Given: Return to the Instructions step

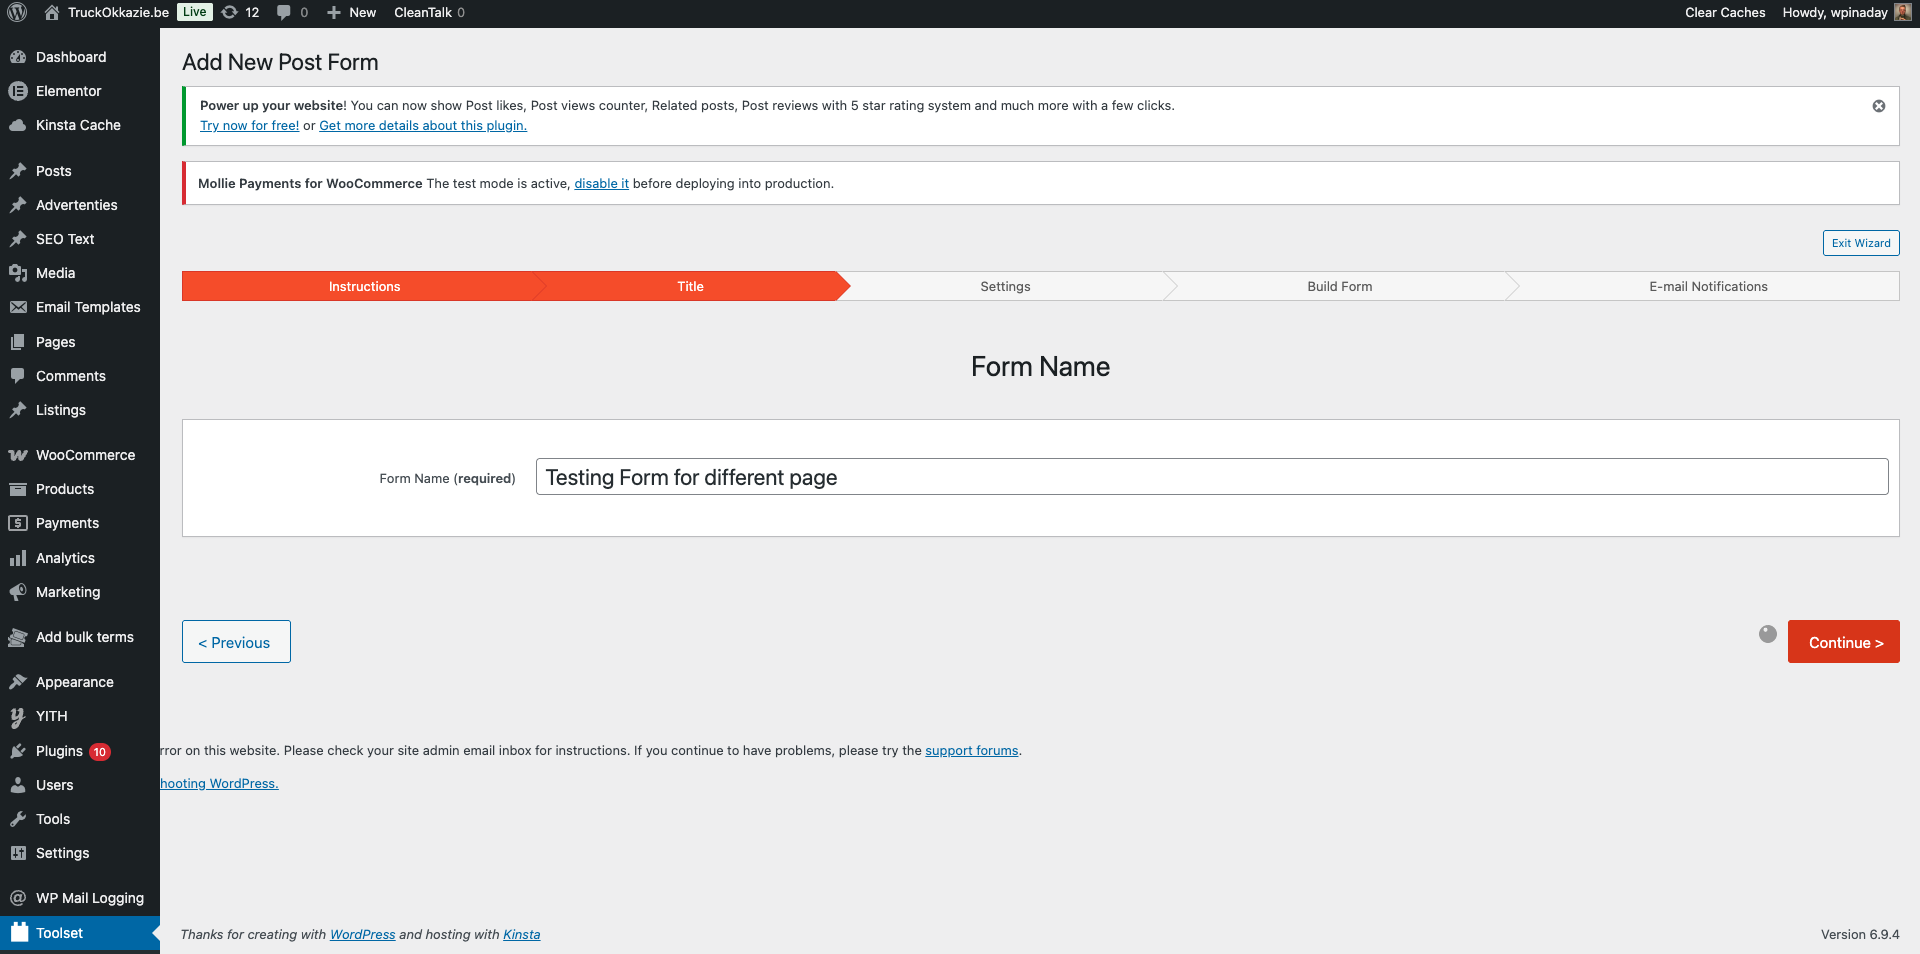Looking at the screenshot, I should [x=364, y=286].
